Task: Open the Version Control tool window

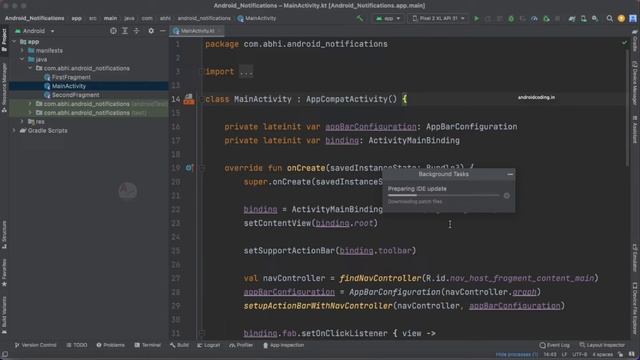Action: pos(36,345)
